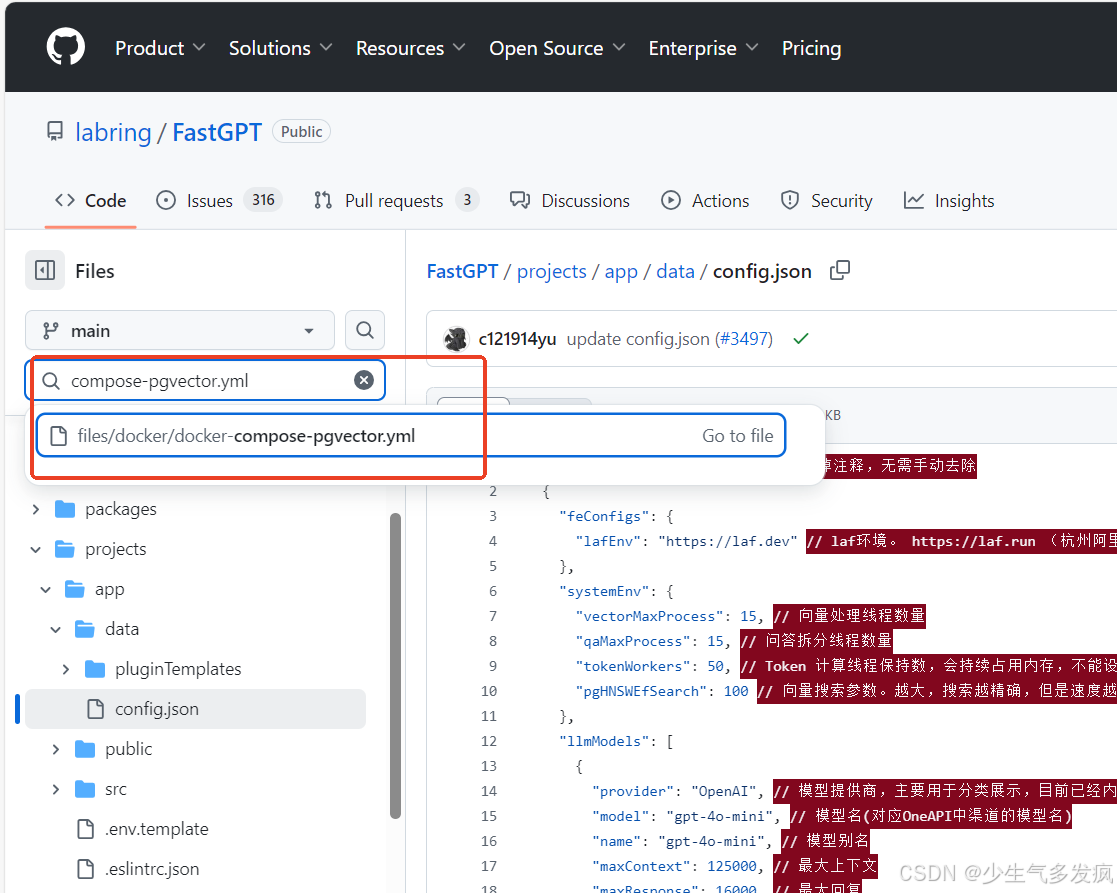
Task: Collapse the file tree side panel
Action: click(x=45, y=271)
